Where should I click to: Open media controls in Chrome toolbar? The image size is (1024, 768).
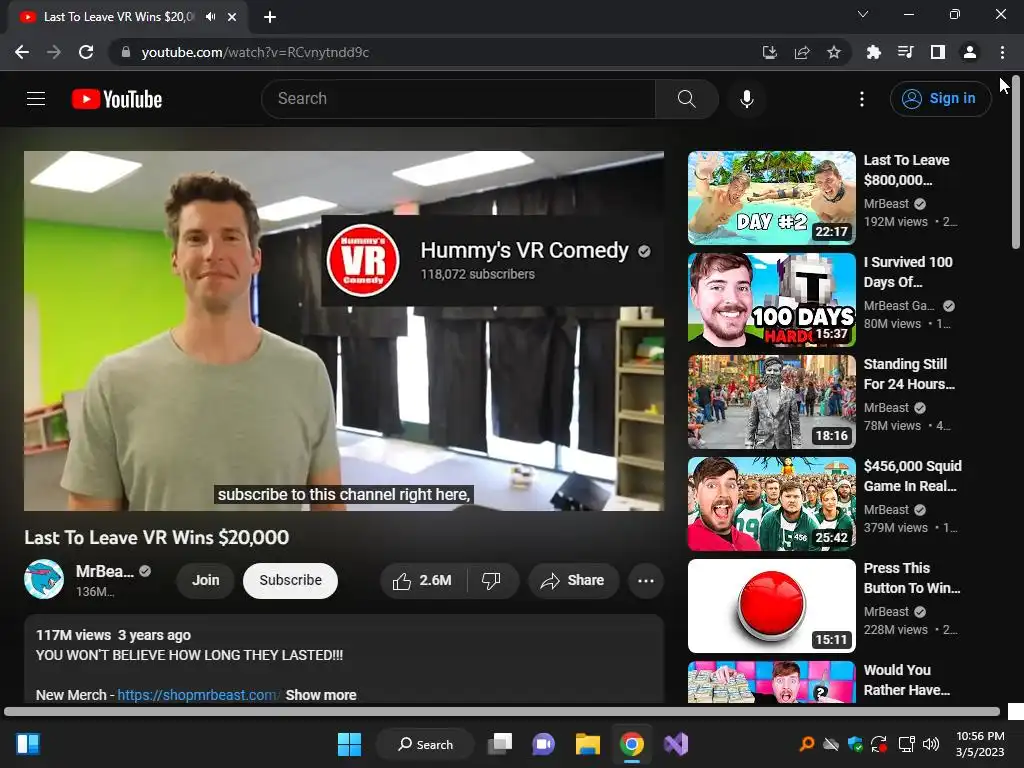pyautogui.click(x=906, y=52)
